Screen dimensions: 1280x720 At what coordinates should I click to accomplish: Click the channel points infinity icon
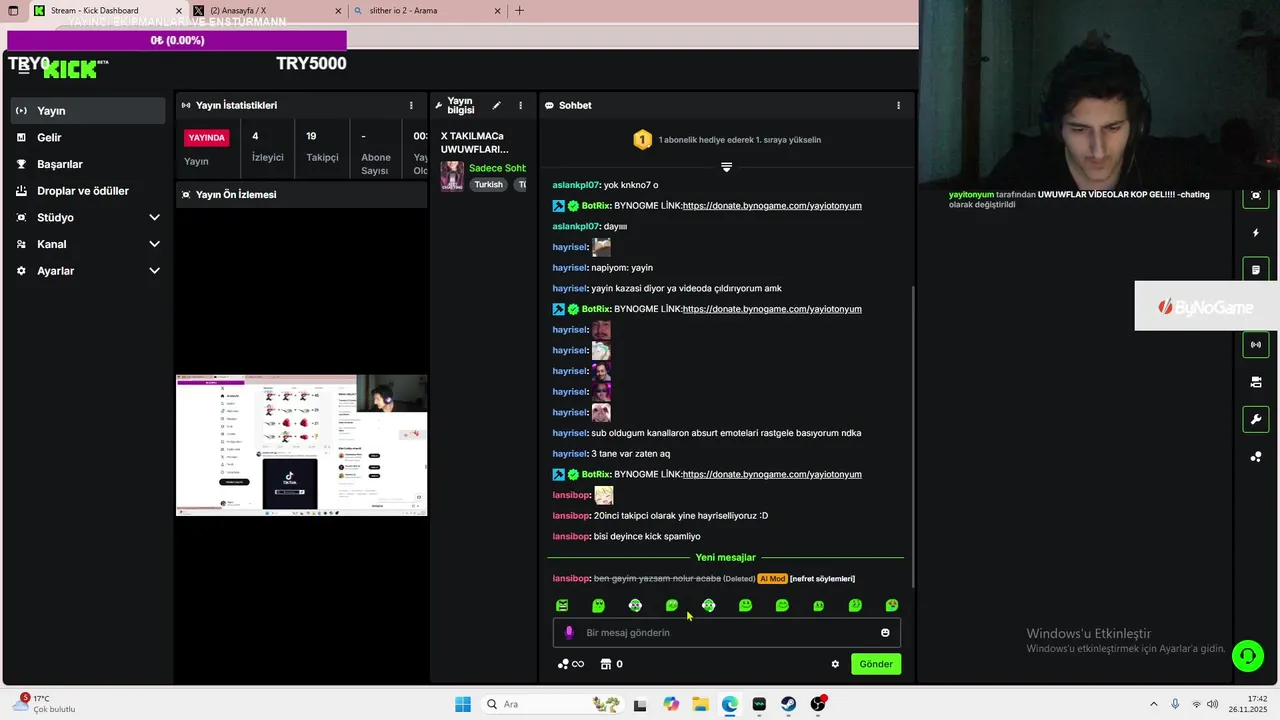coord(571,664)
